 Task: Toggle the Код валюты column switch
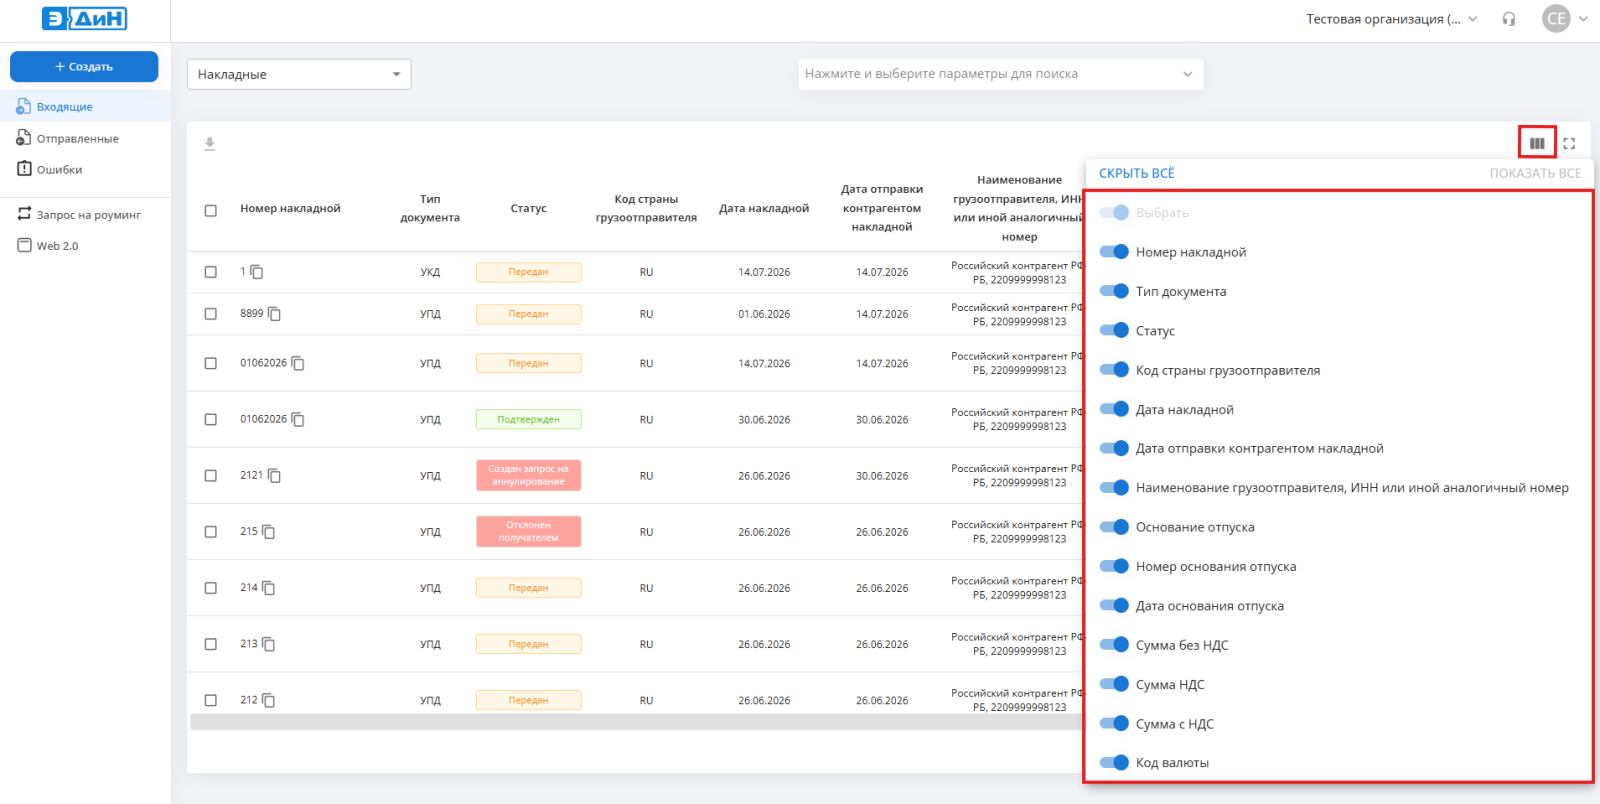(x=1114, y=762)
